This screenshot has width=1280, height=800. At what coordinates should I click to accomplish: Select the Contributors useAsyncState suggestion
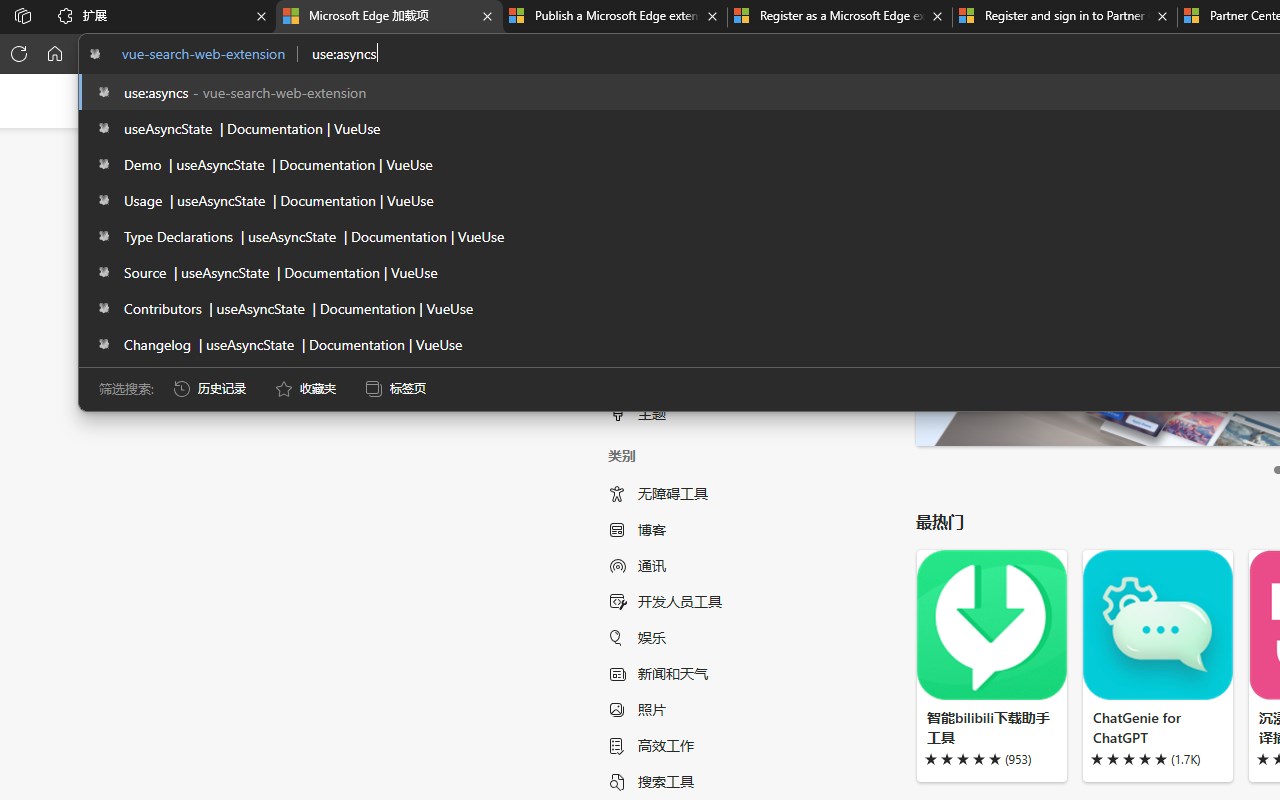(680, 309)
